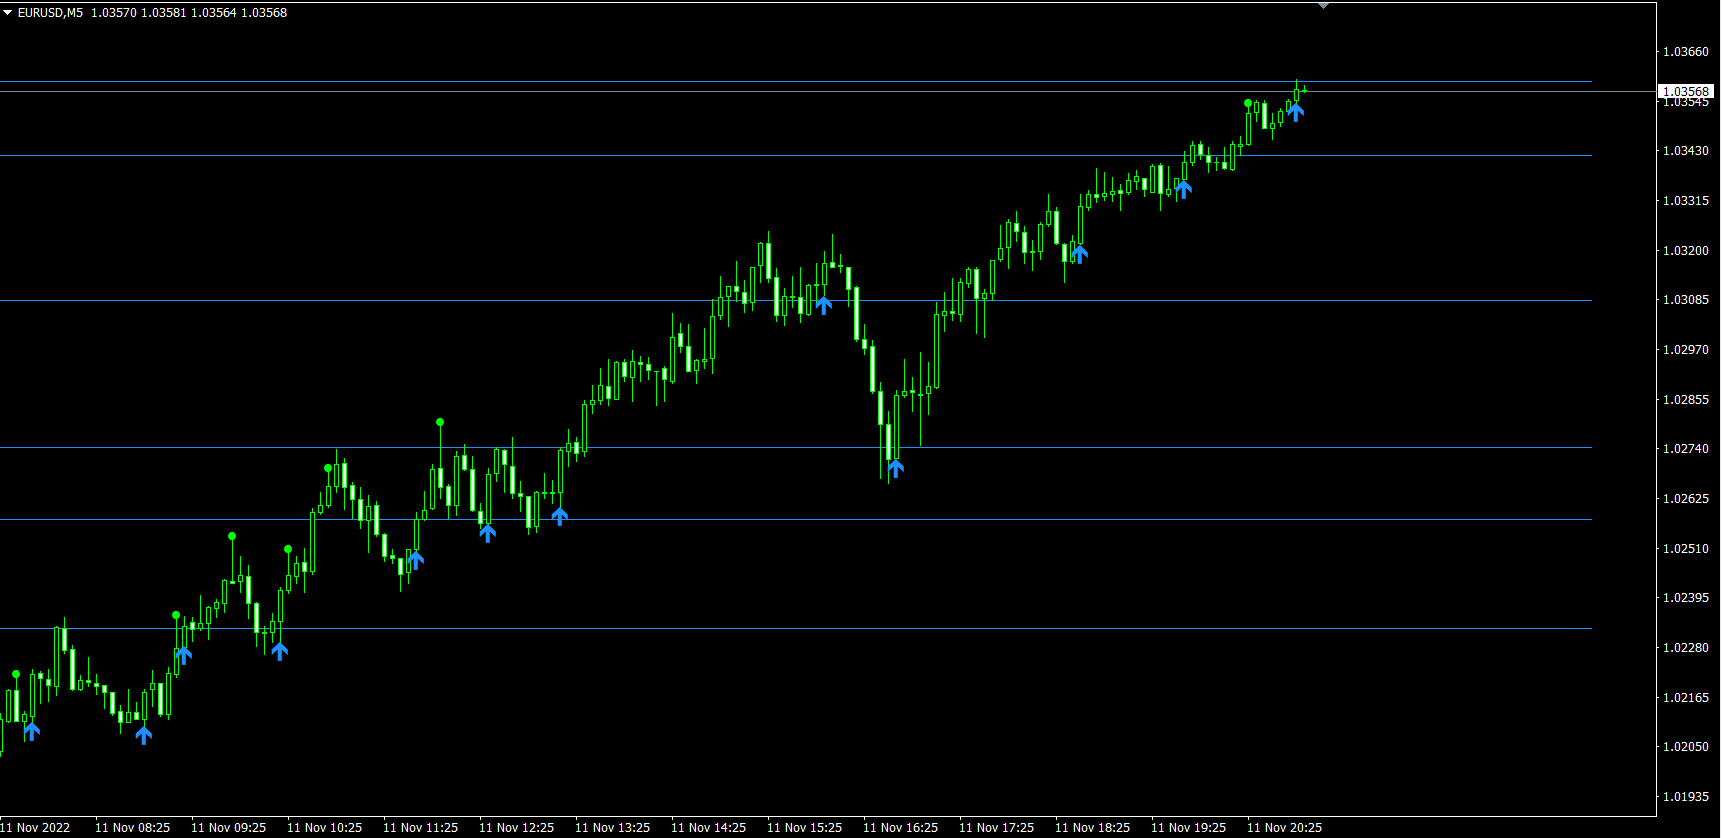Screen dimensions: 1722x838
Task: Click the 1.03581 high value in chart header
Action: (x=163, y=13)
